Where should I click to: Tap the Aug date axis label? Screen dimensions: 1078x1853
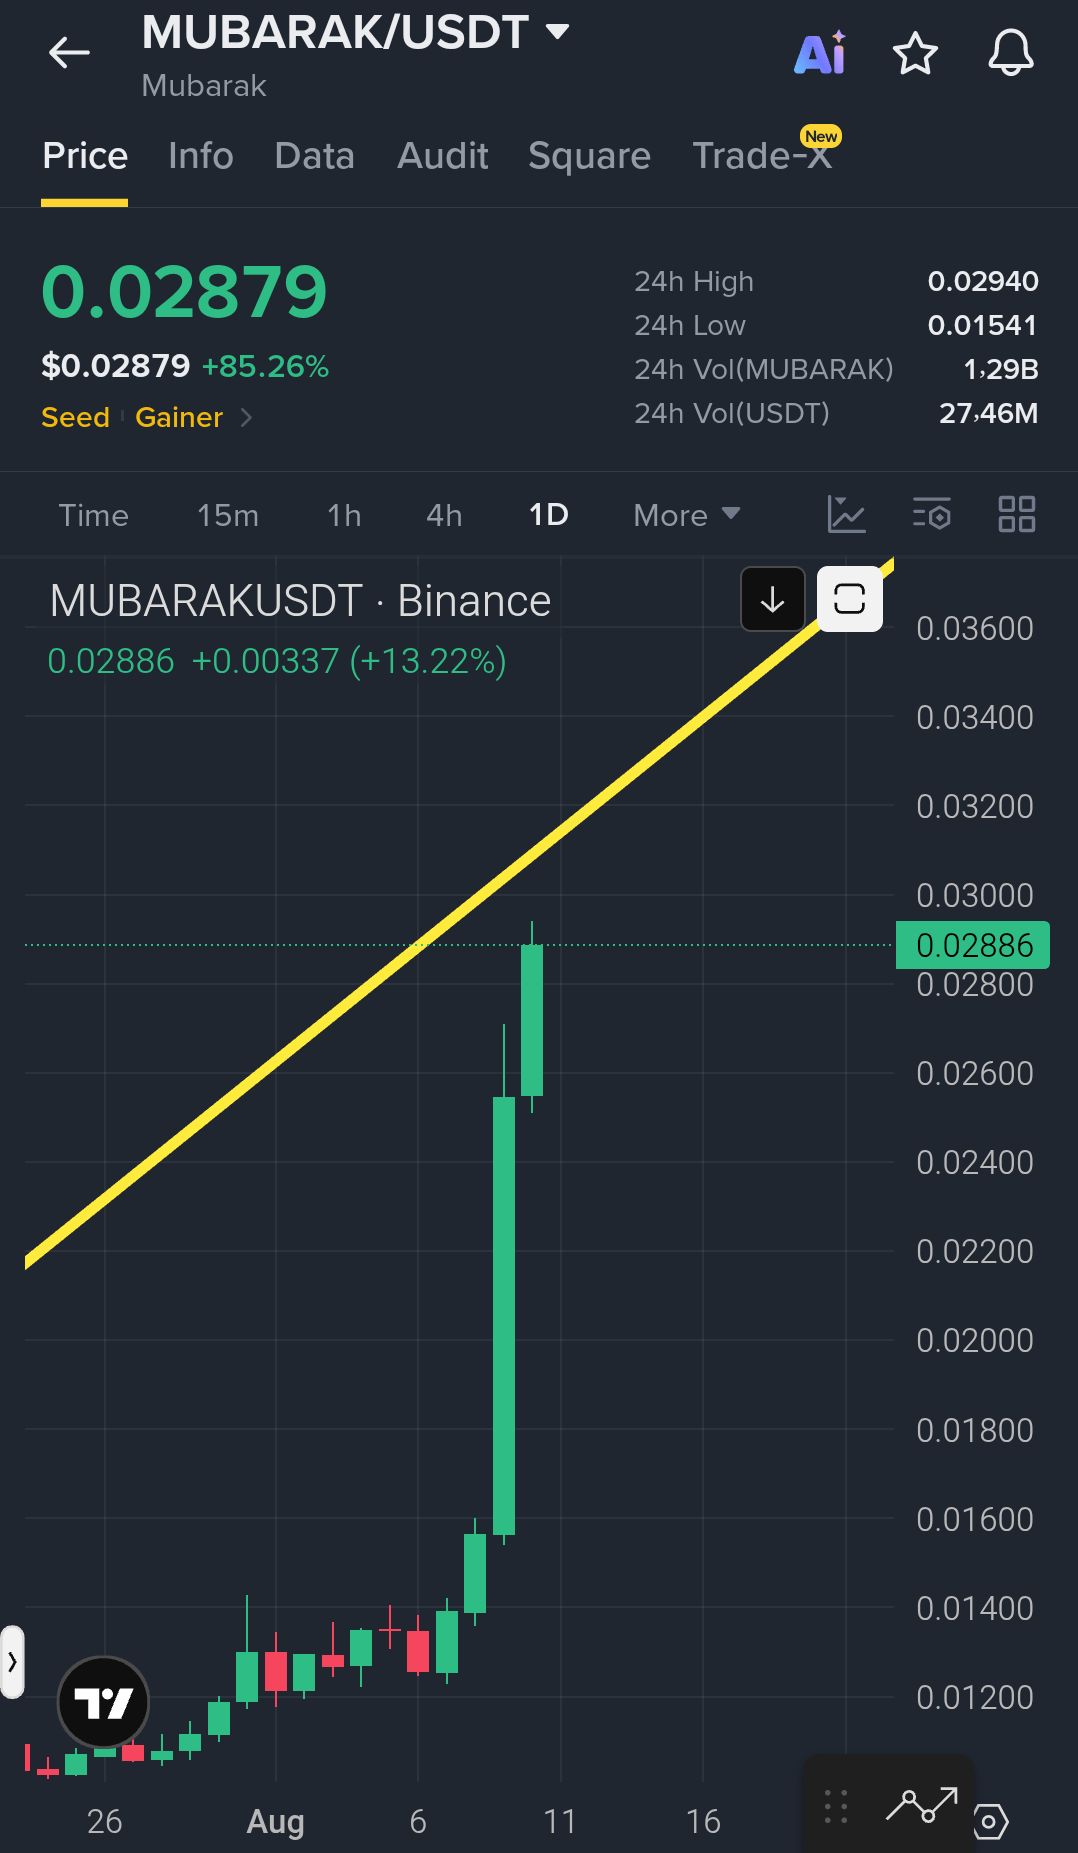275,1821
